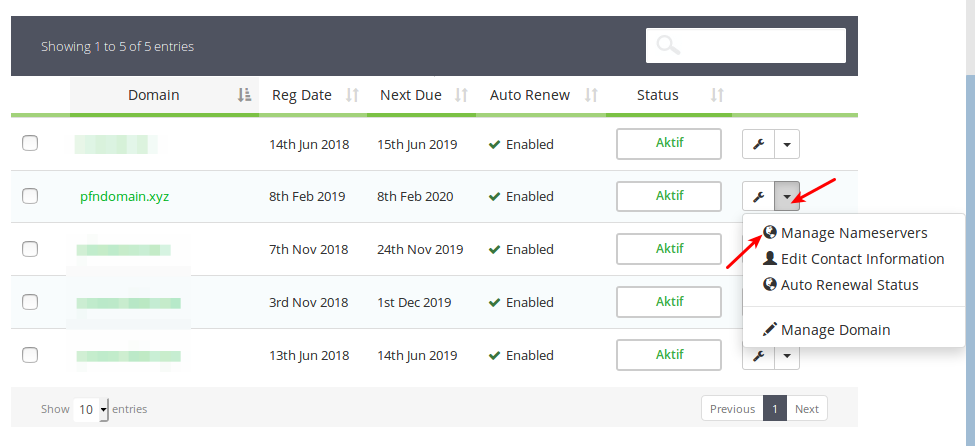Collapse dropdown arrow in pfndomain.xyz row

coord(787,197)
